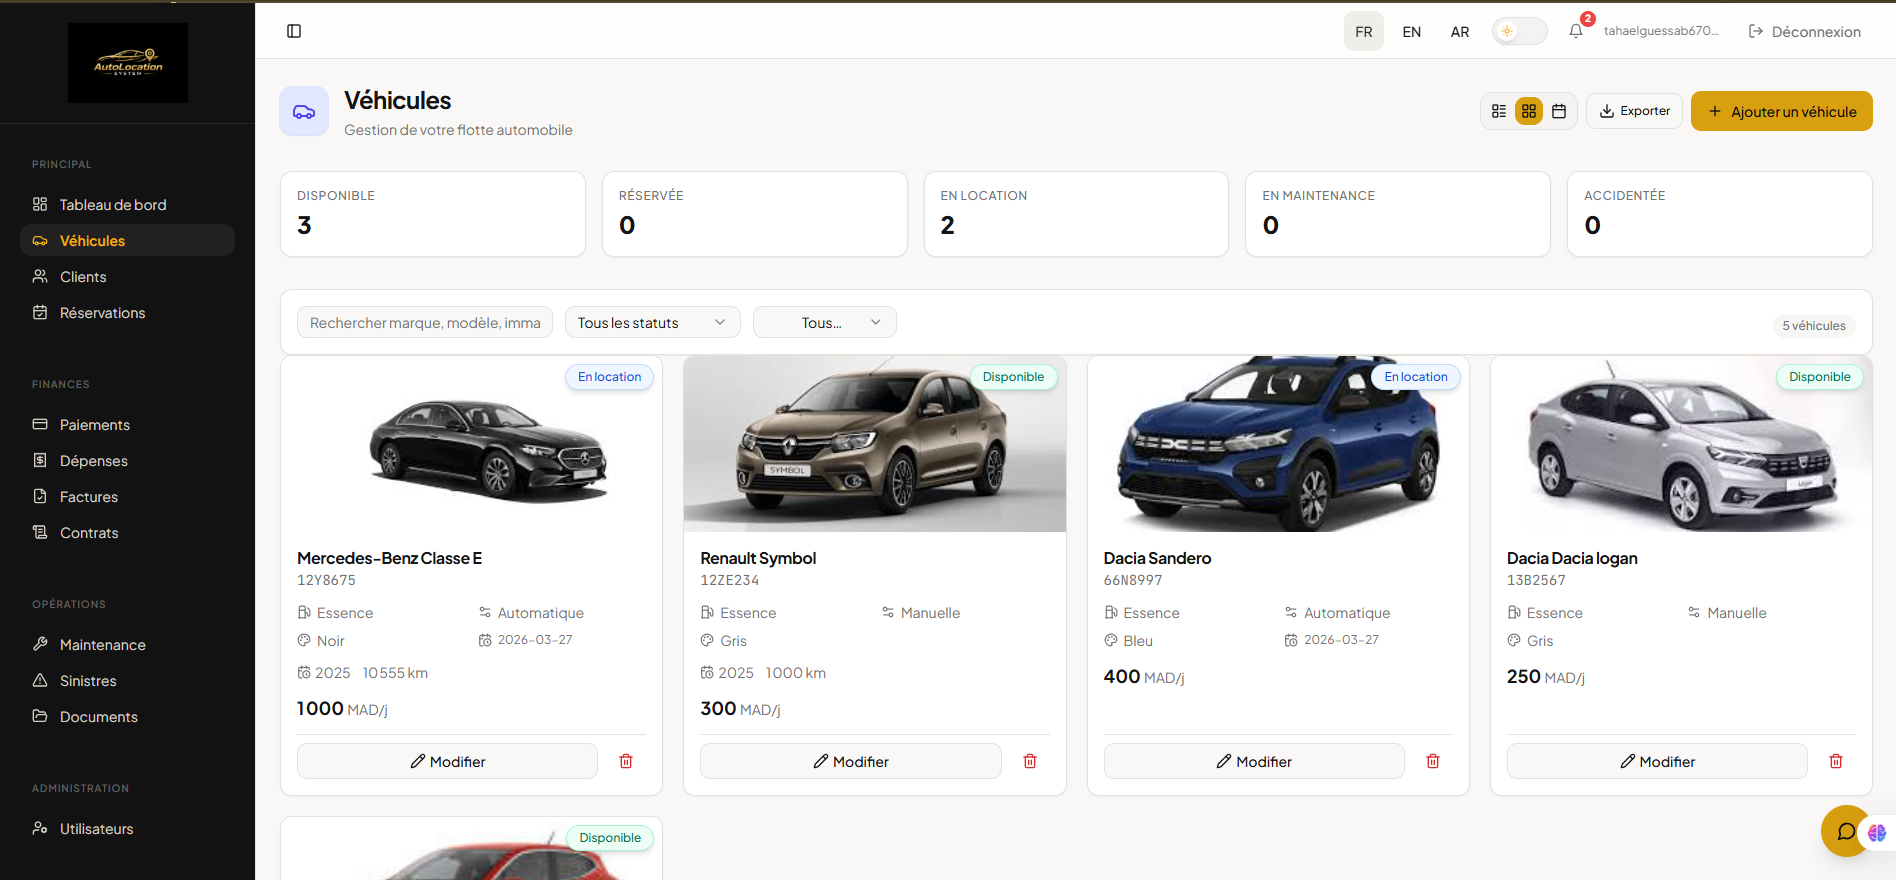Switch to calendar view icon
1896x880 pixels.
tap(1559, 111)
